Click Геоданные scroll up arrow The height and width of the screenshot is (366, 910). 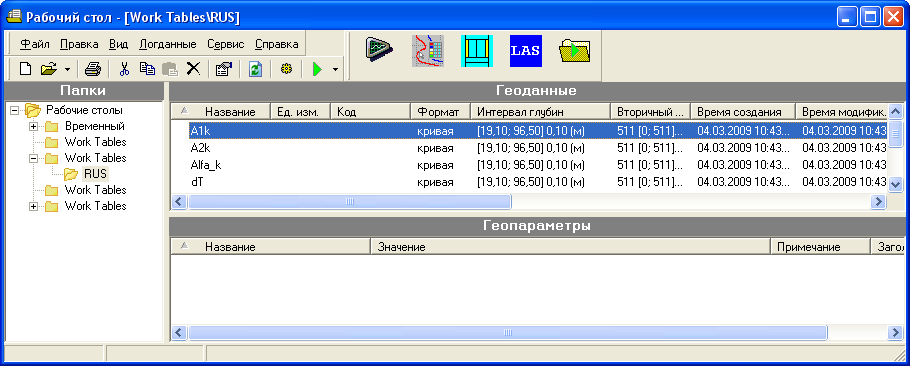coord(895,111)
